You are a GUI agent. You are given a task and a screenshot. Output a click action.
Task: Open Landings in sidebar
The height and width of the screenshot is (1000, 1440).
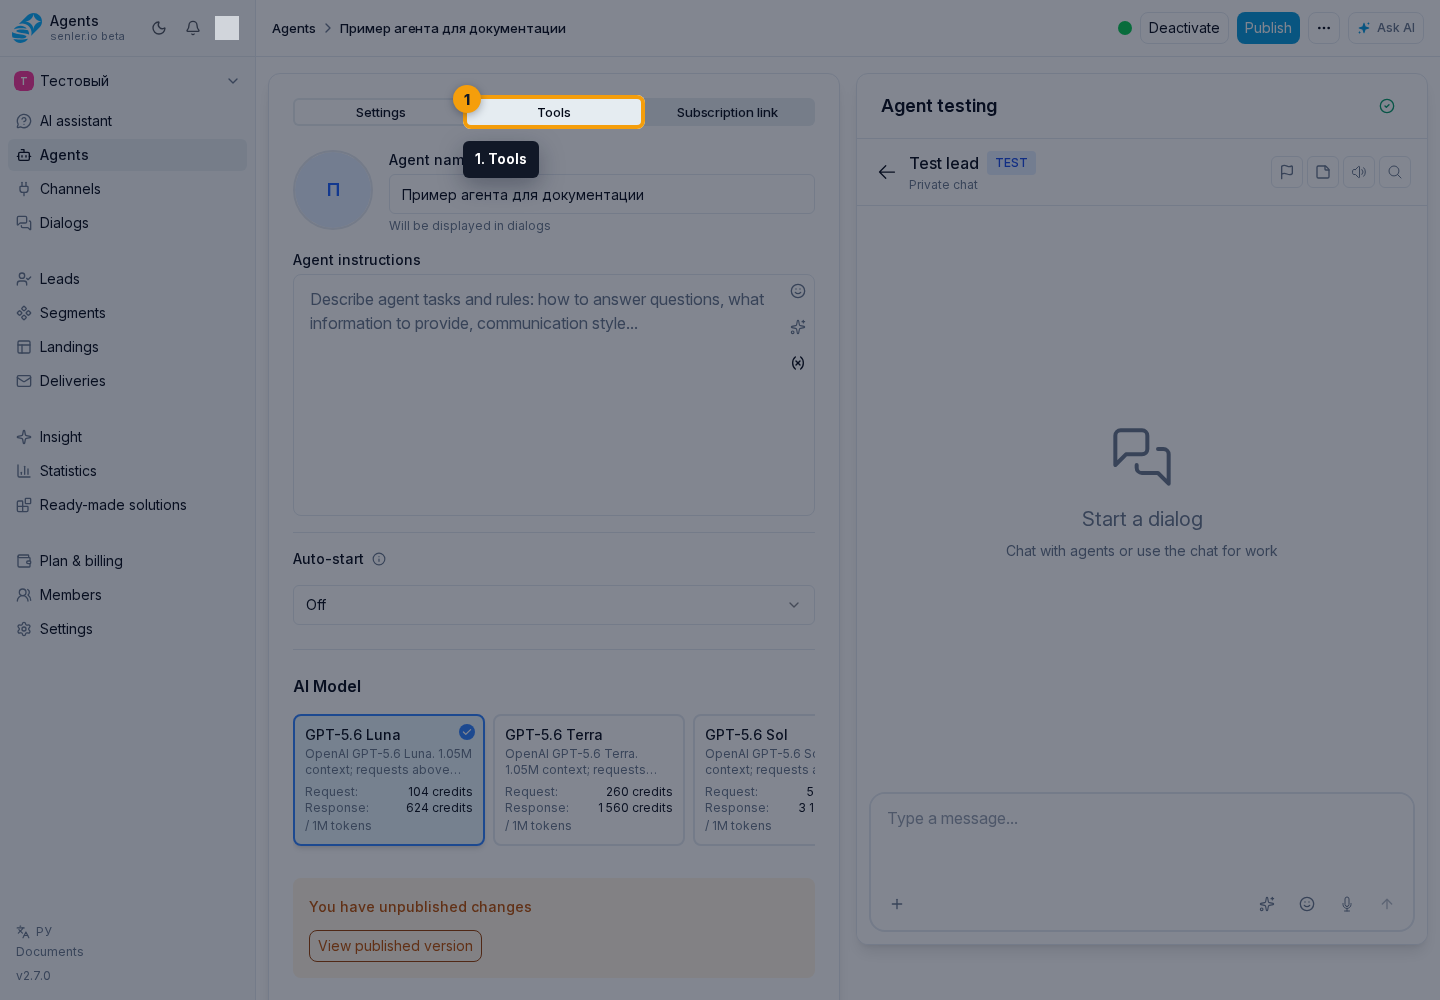(127, 347)
